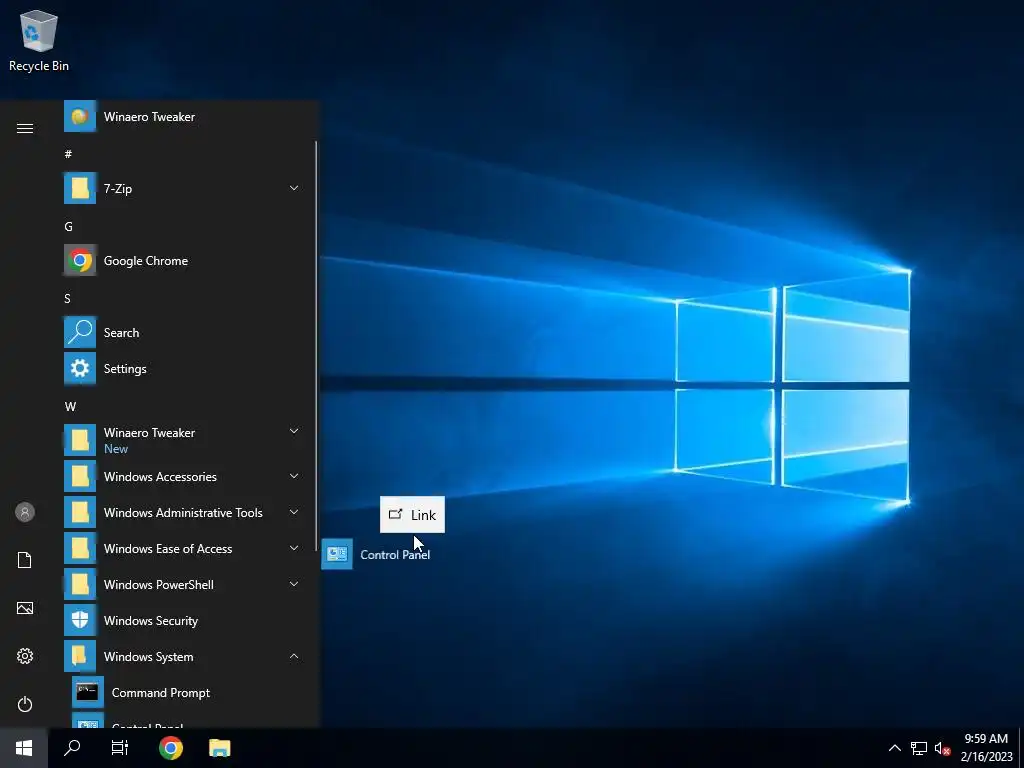Open Task View on the taskbar
The image size is (1024, 768).
120,748
